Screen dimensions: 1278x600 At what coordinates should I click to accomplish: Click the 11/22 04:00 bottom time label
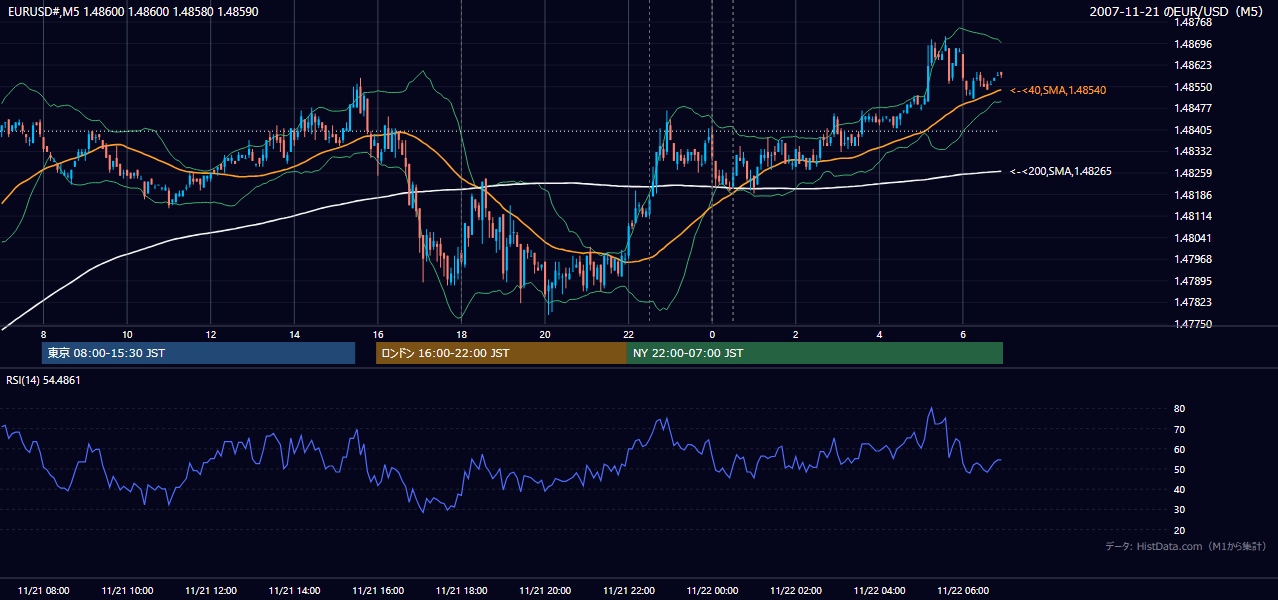coord(879,591)
